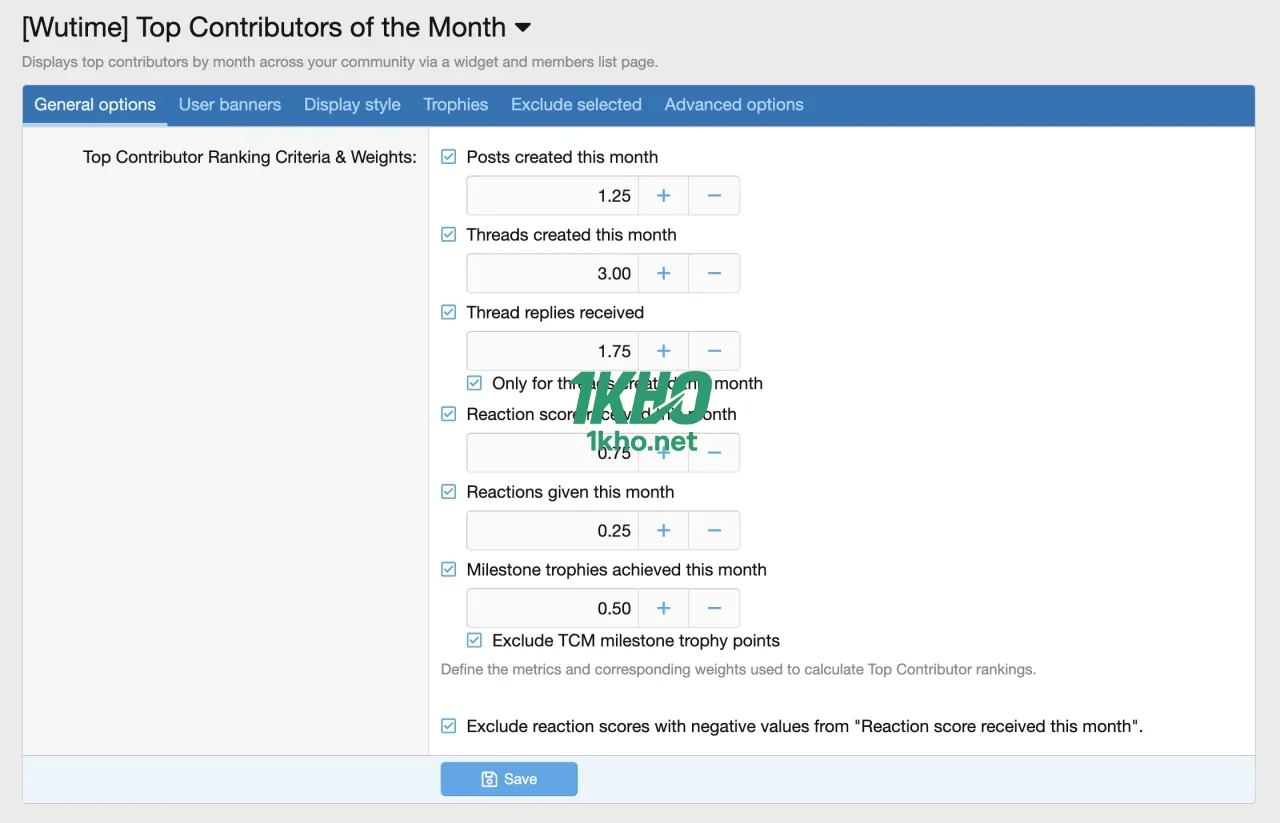The height and width of the screenshot is (823, 1280).
Task: Switch to the User banners tab
Action: click(229, 104)
